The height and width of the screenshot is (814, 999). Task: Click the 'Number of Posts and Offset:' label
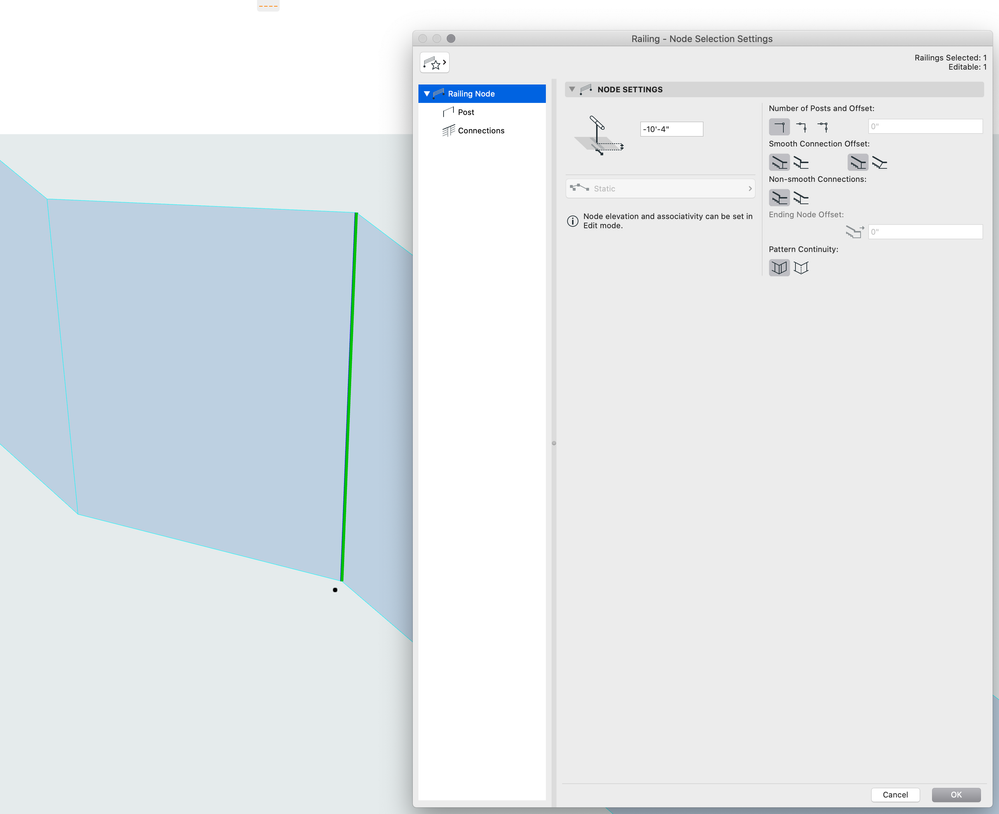pyautogui.click(x=821, y=108)
